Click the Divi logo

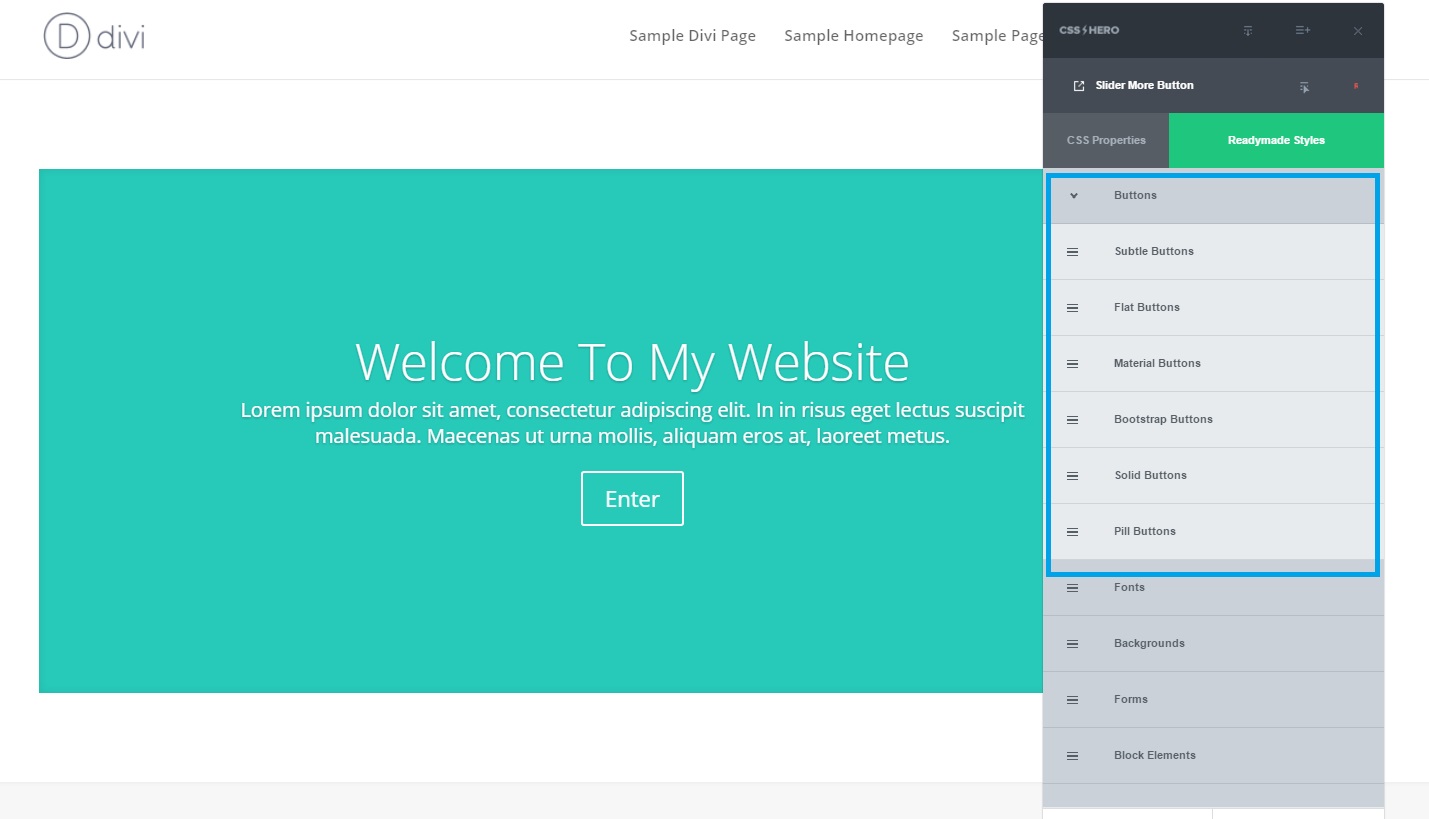coord(94,36)
